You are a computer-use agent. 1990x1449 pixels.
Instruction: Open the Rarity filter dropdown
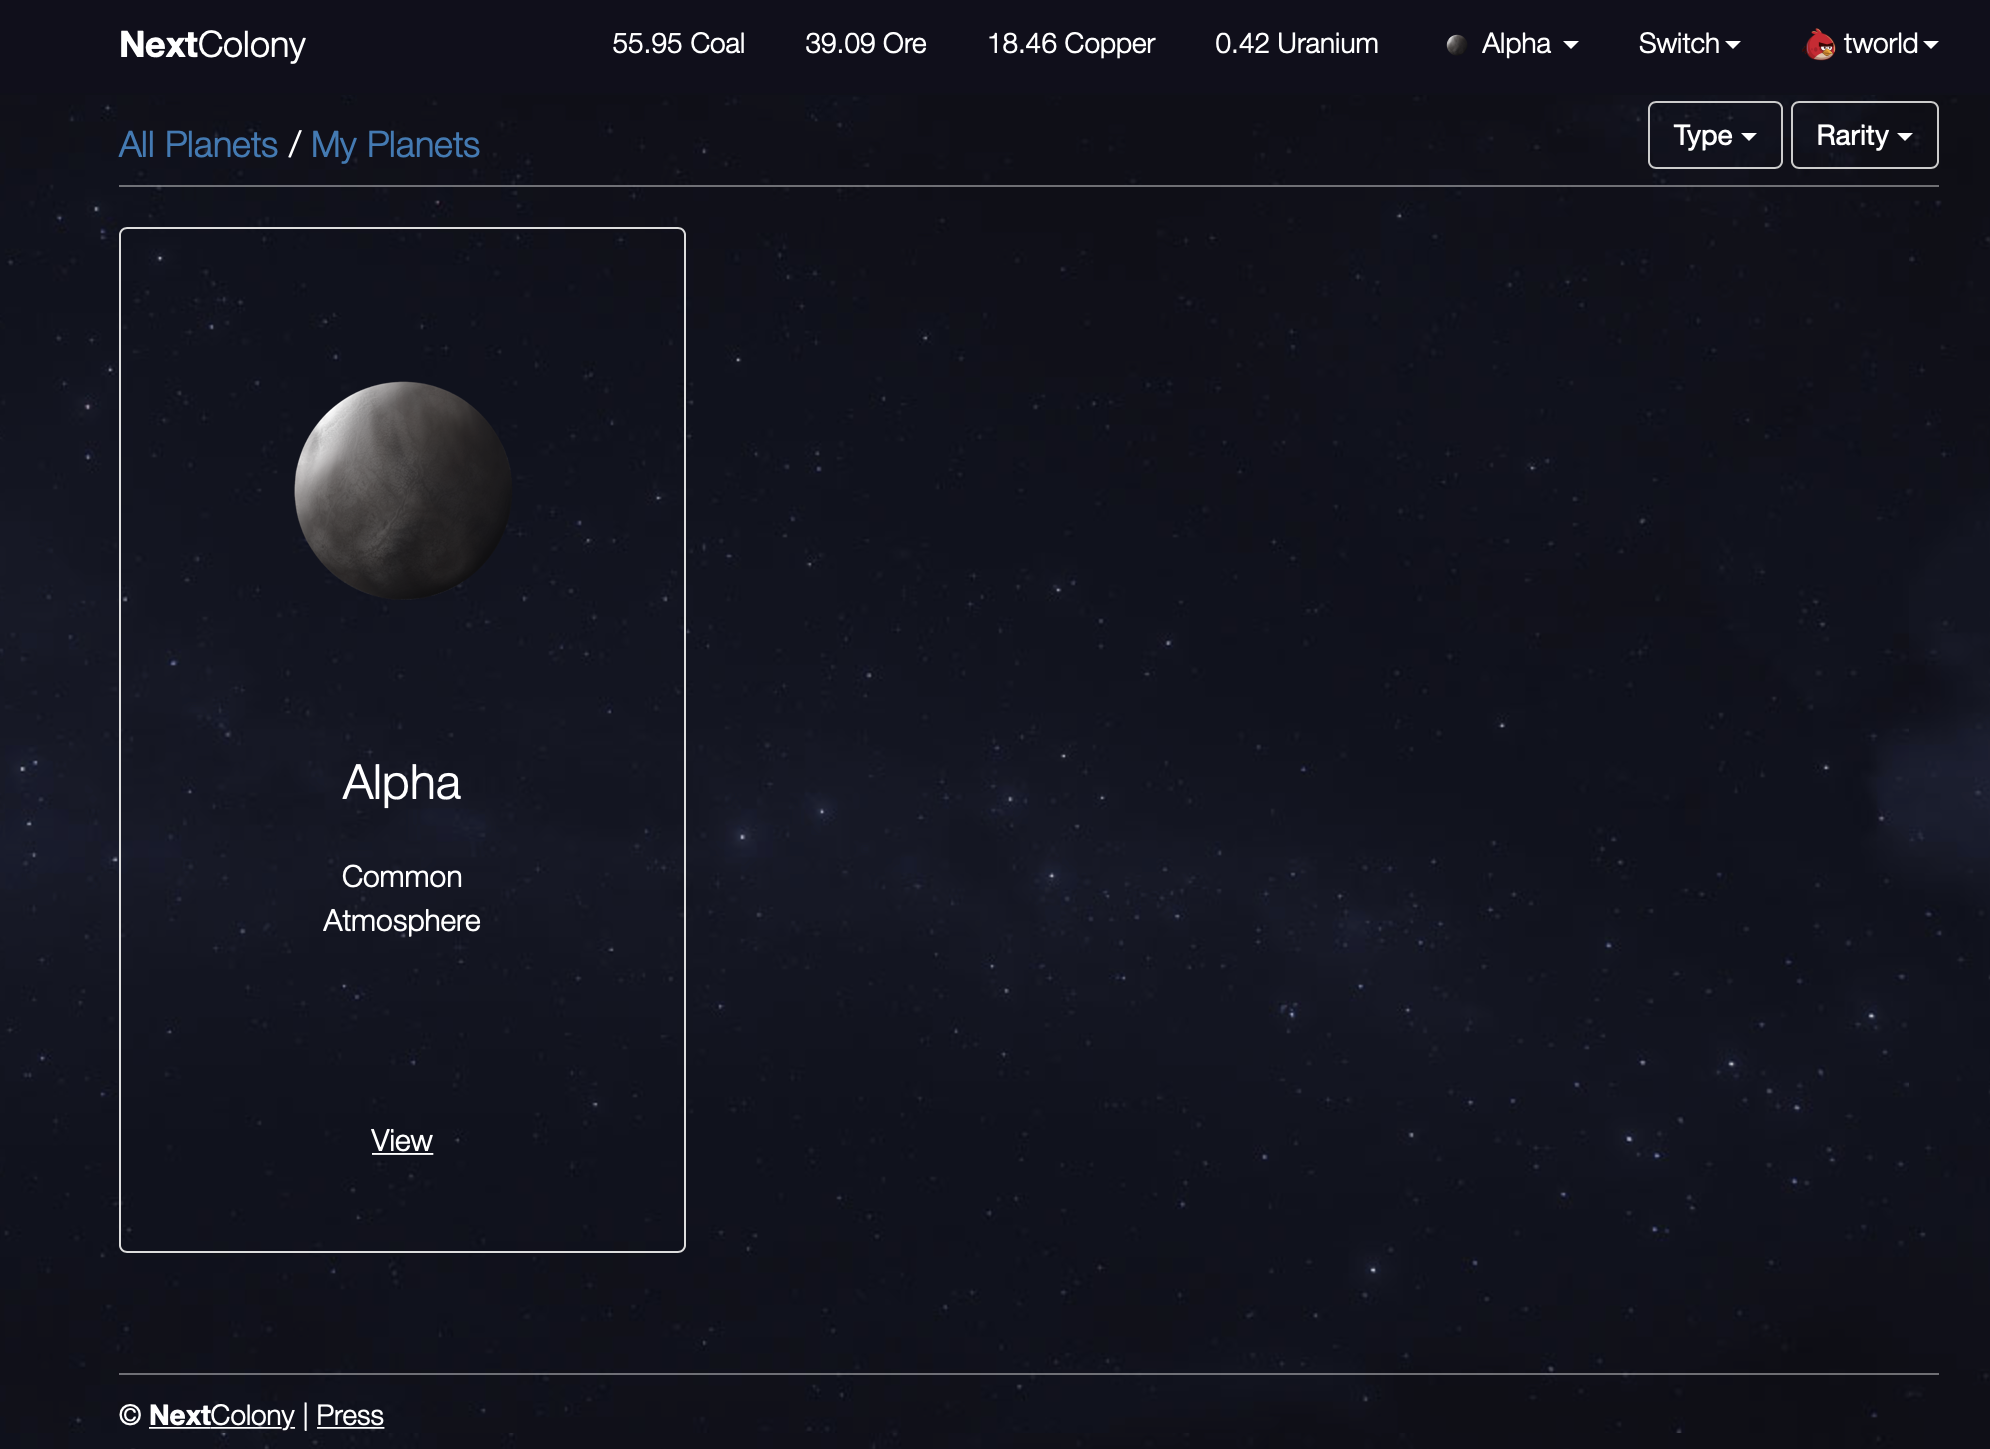(x=1864, y=135)
